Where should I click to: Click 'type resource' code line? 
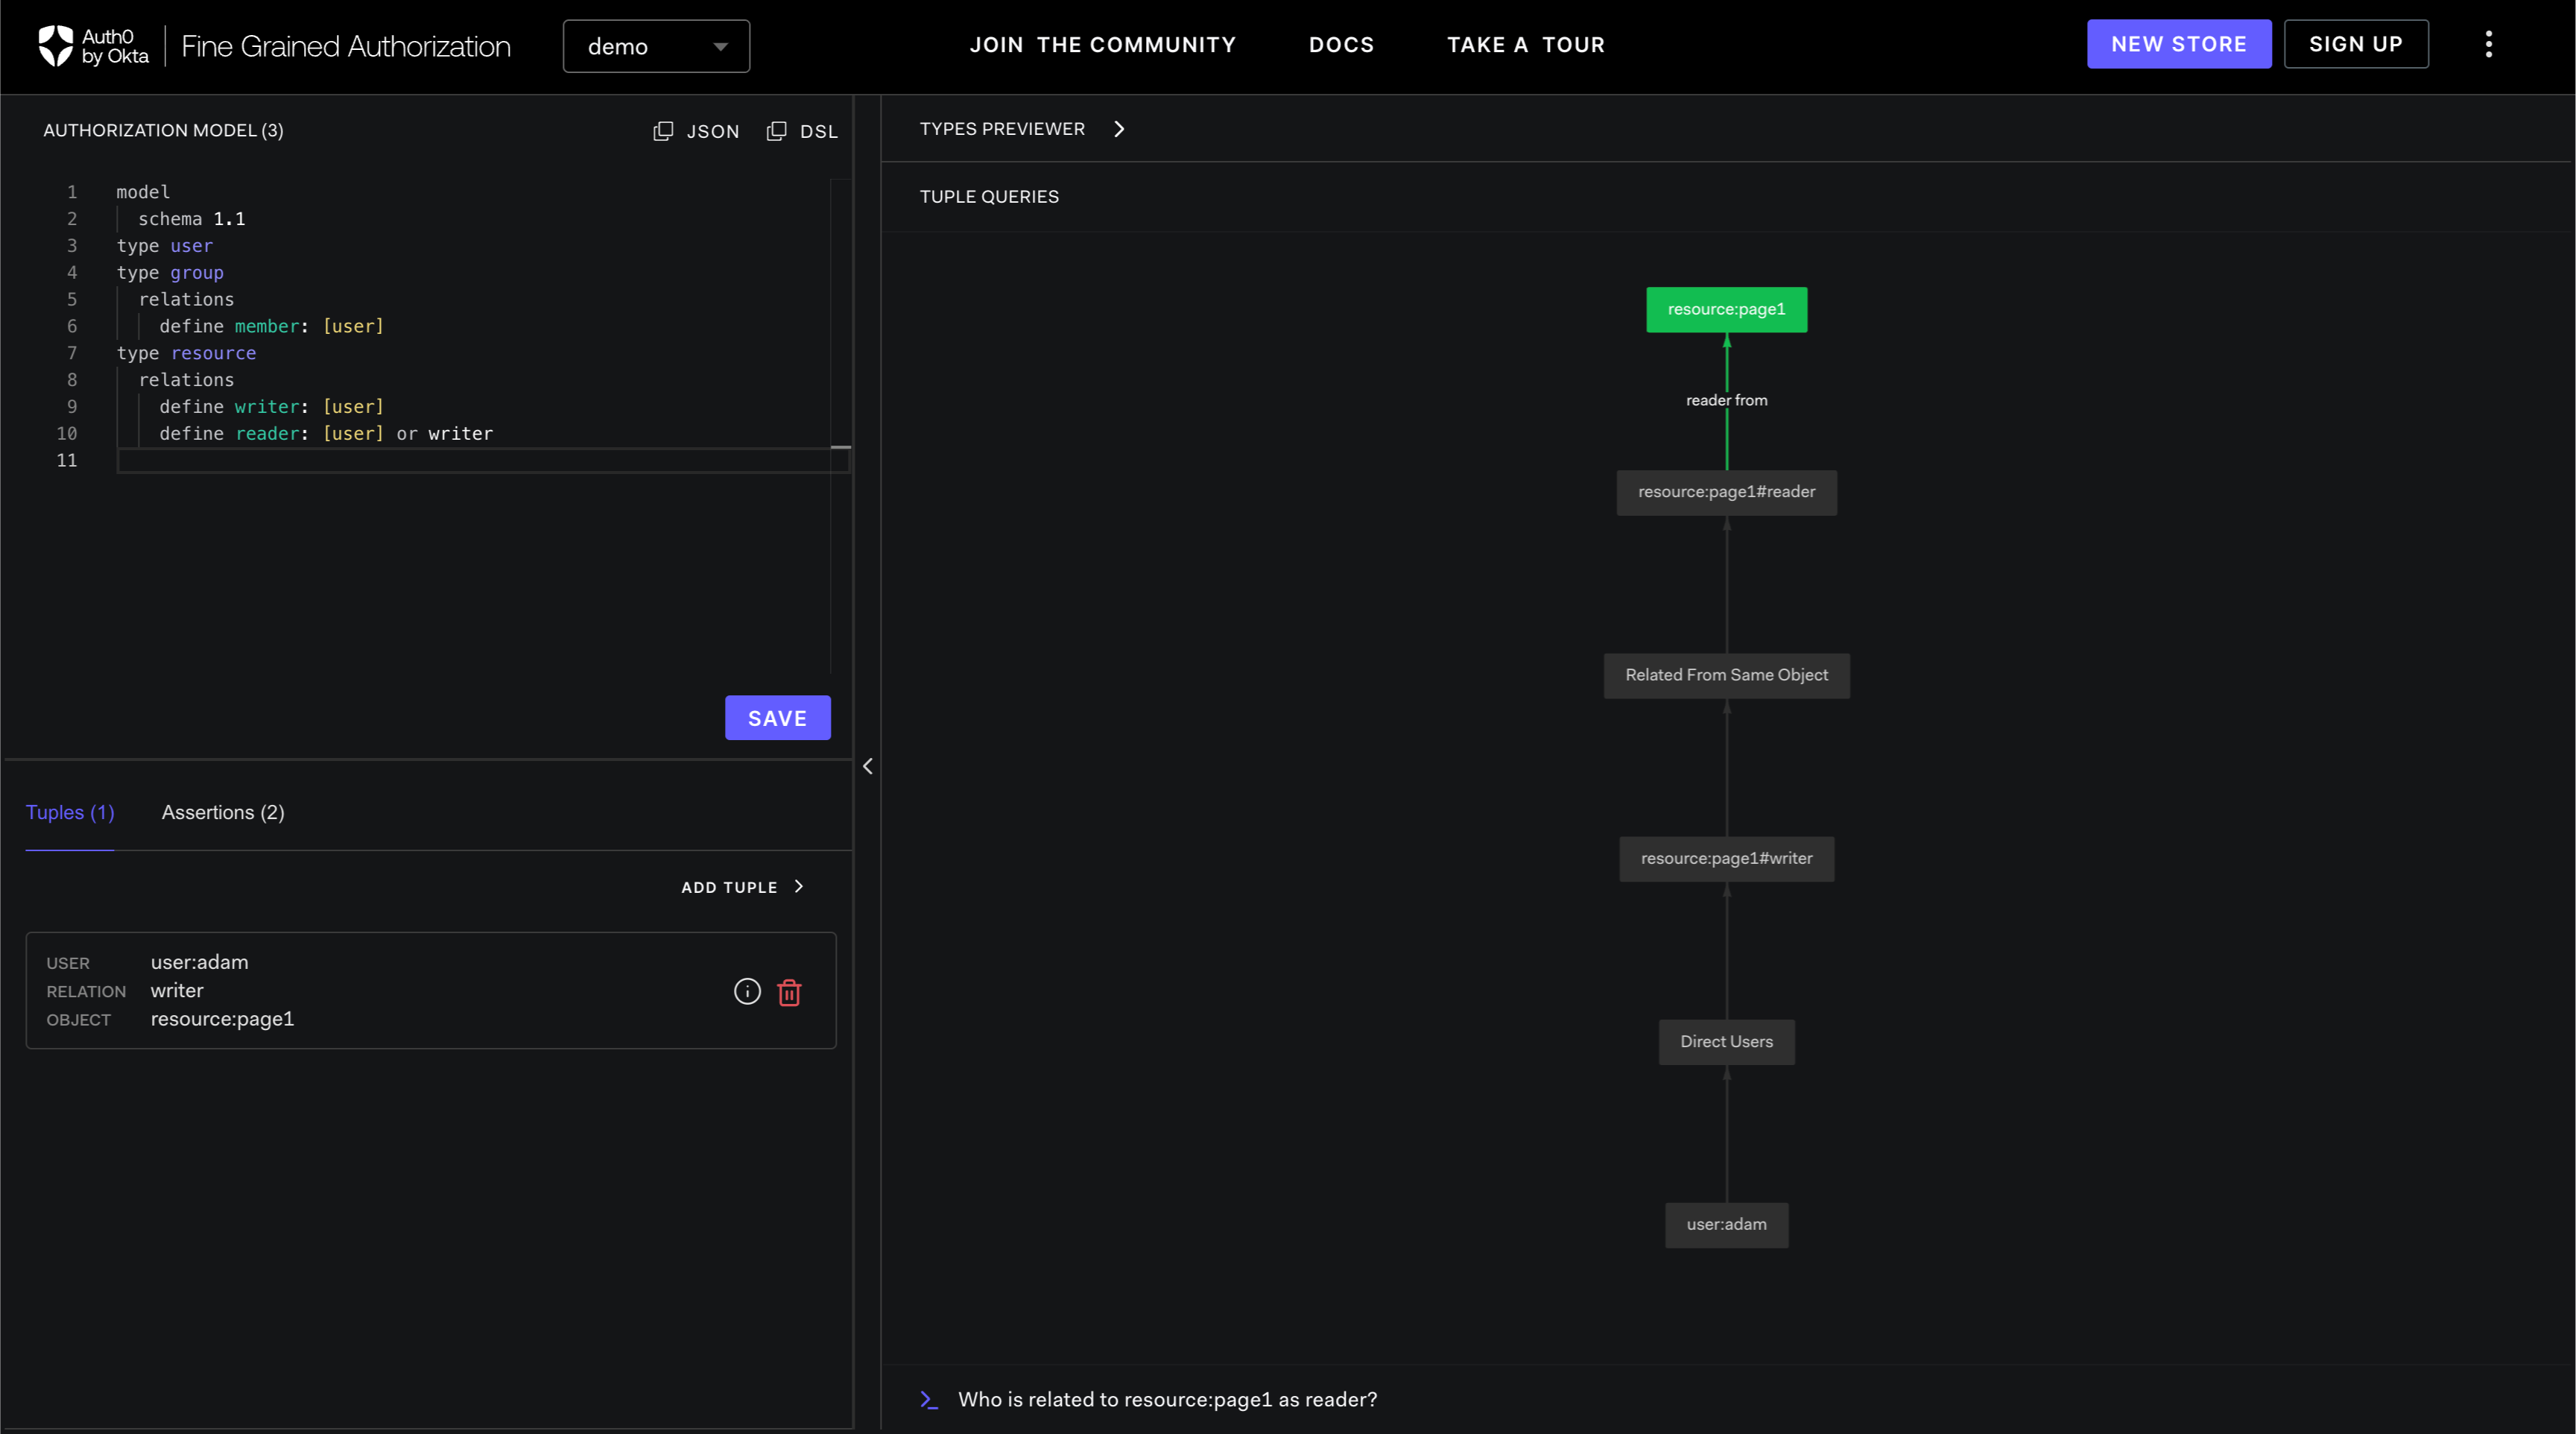[x=186, y=353]
